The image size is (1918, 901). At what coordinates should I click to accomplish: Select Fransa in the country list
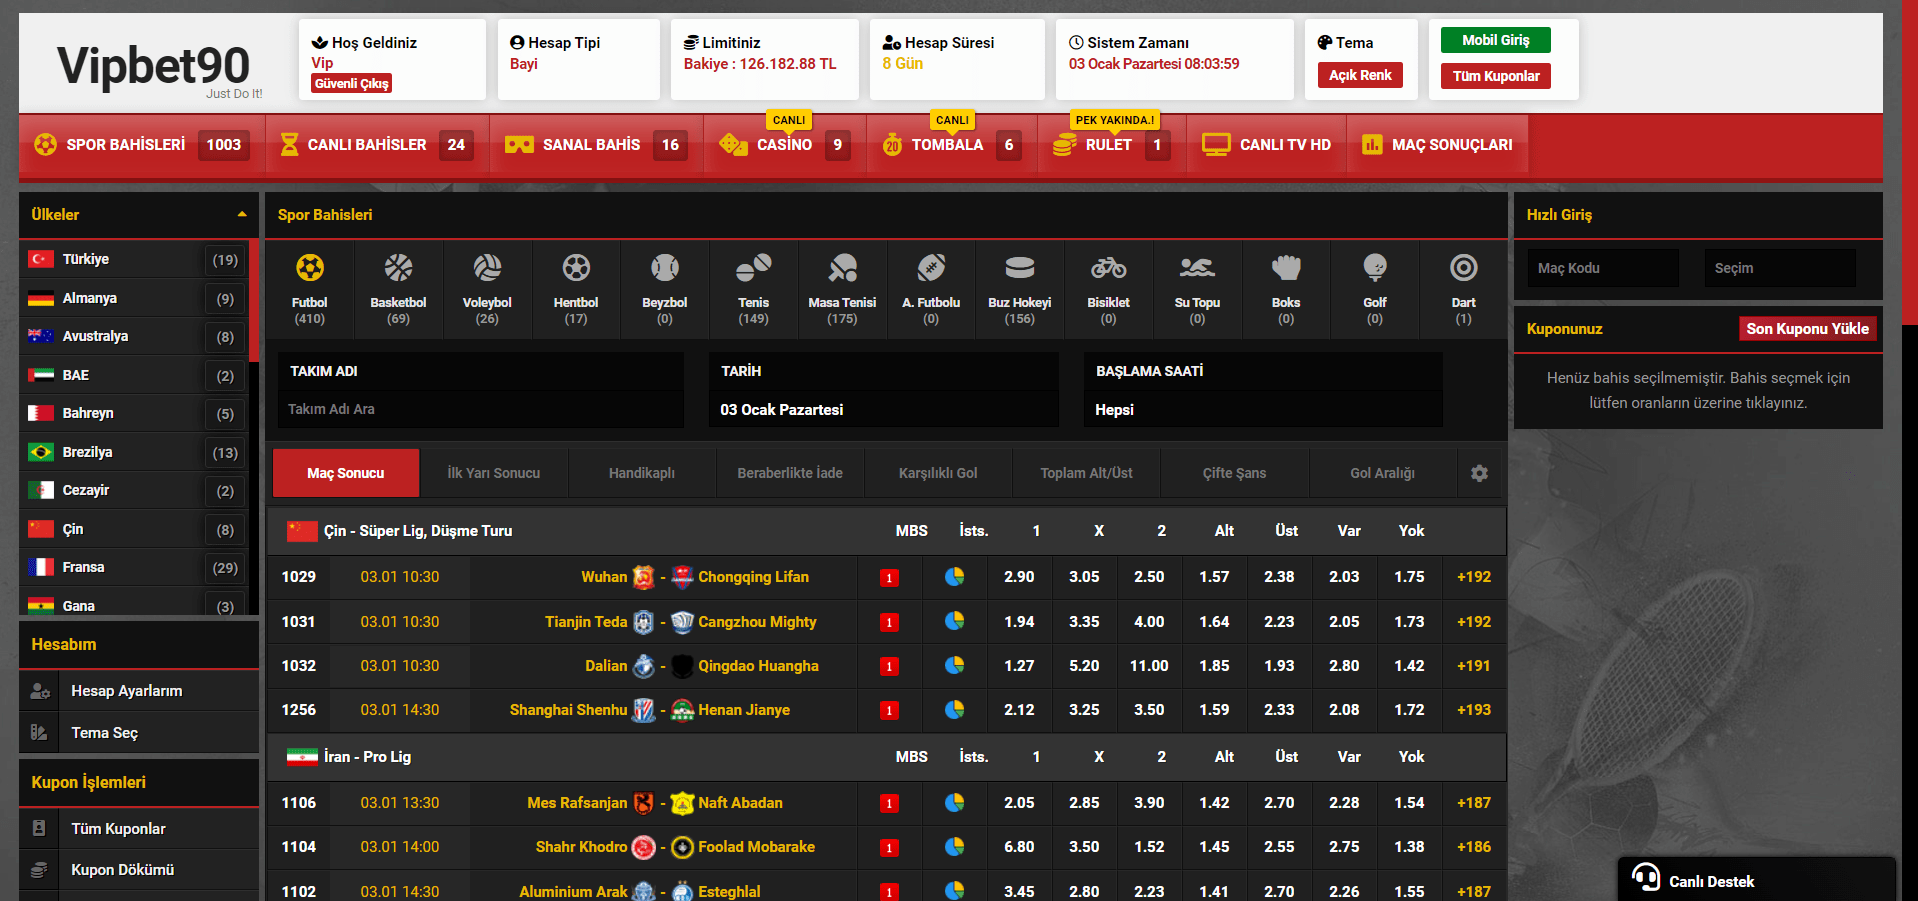(134, 567)
